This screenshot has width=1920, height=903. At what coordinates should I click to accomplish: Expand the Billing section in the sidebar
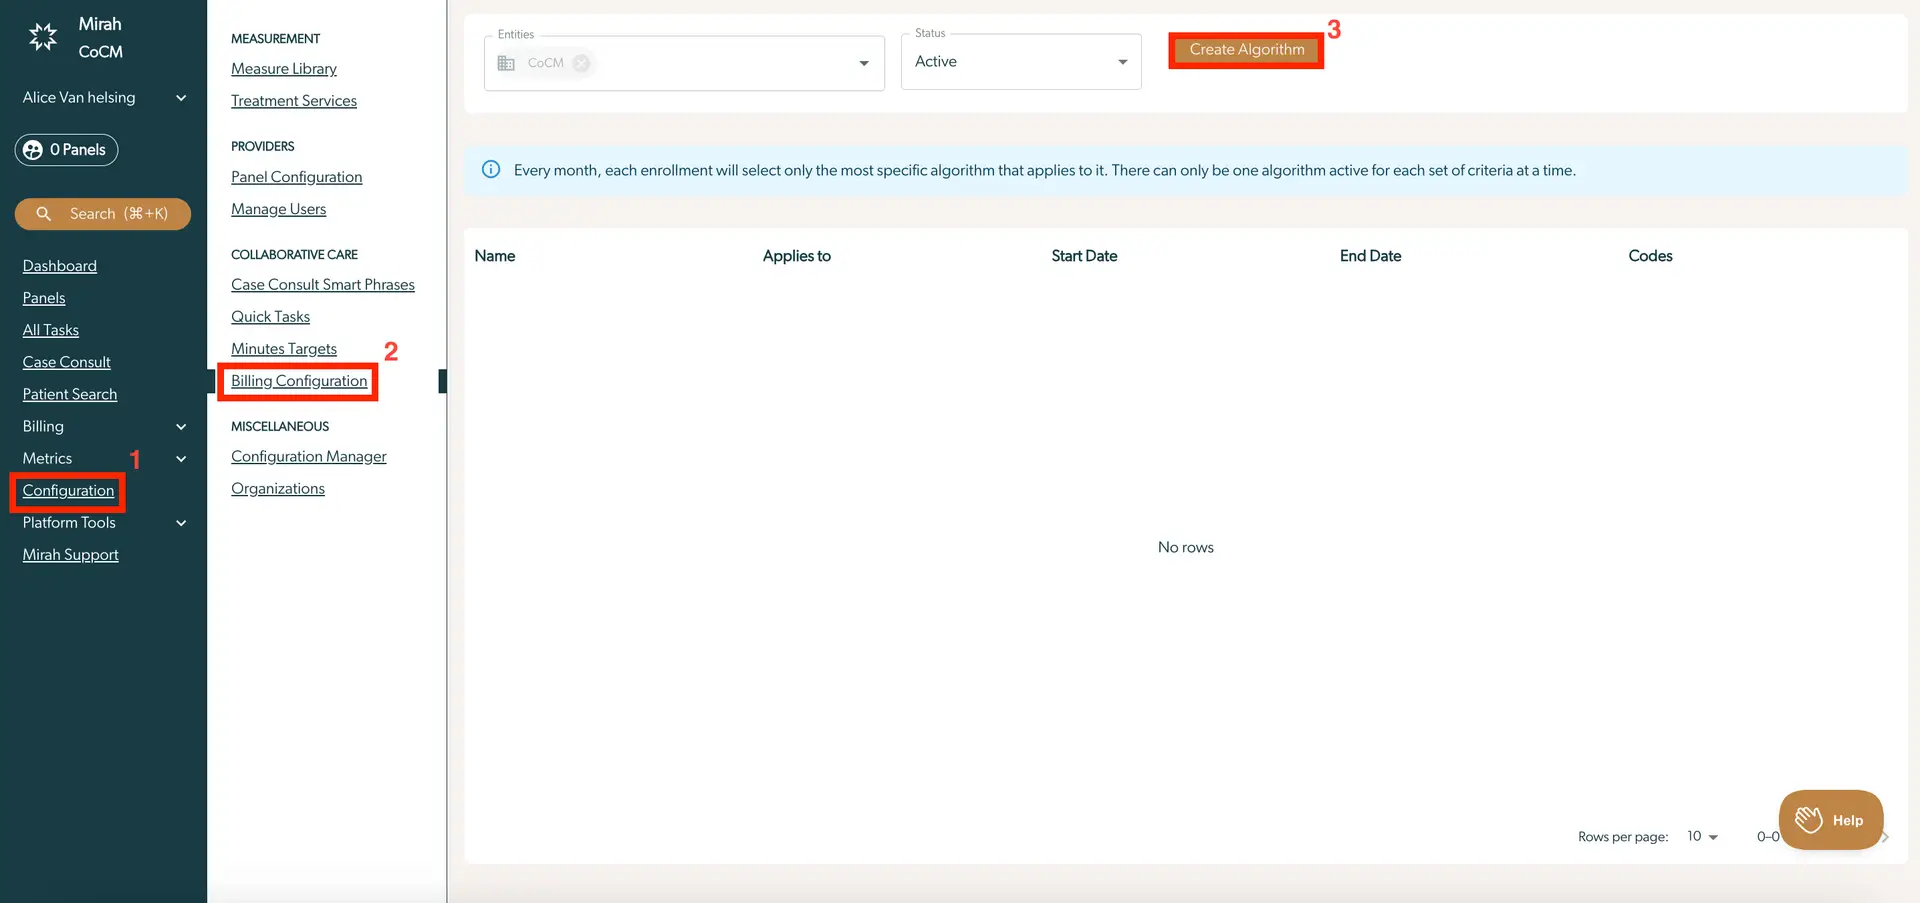pyautogui.click(x=181, y=426)
